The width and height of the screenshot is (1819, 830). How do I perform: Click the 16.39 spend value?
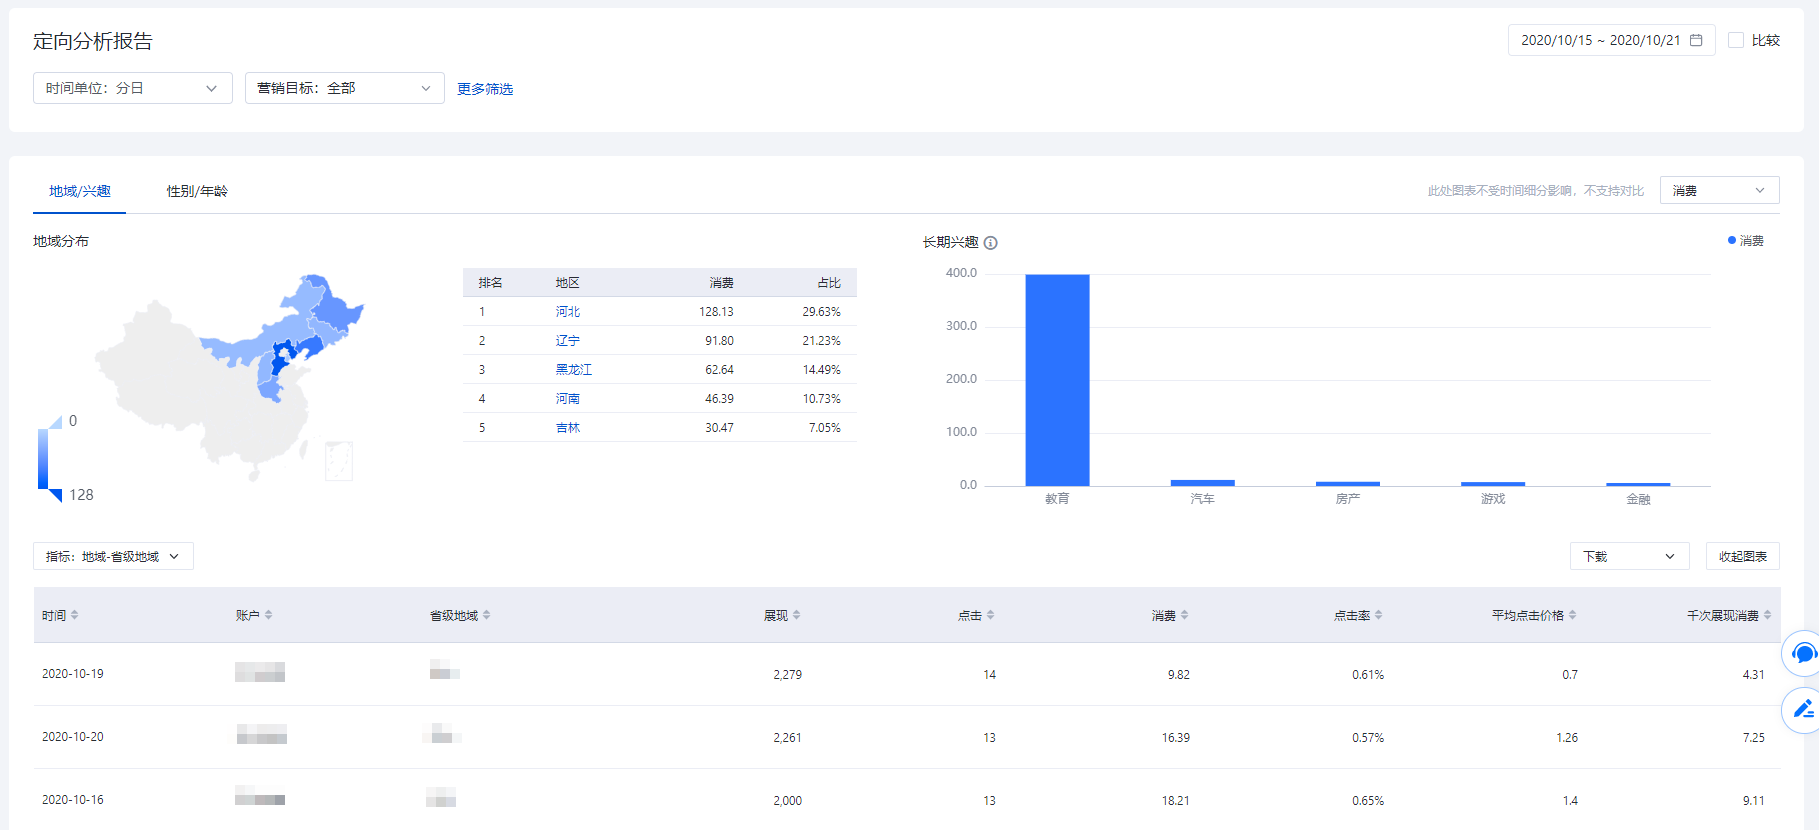click(x=1176, y=738)
